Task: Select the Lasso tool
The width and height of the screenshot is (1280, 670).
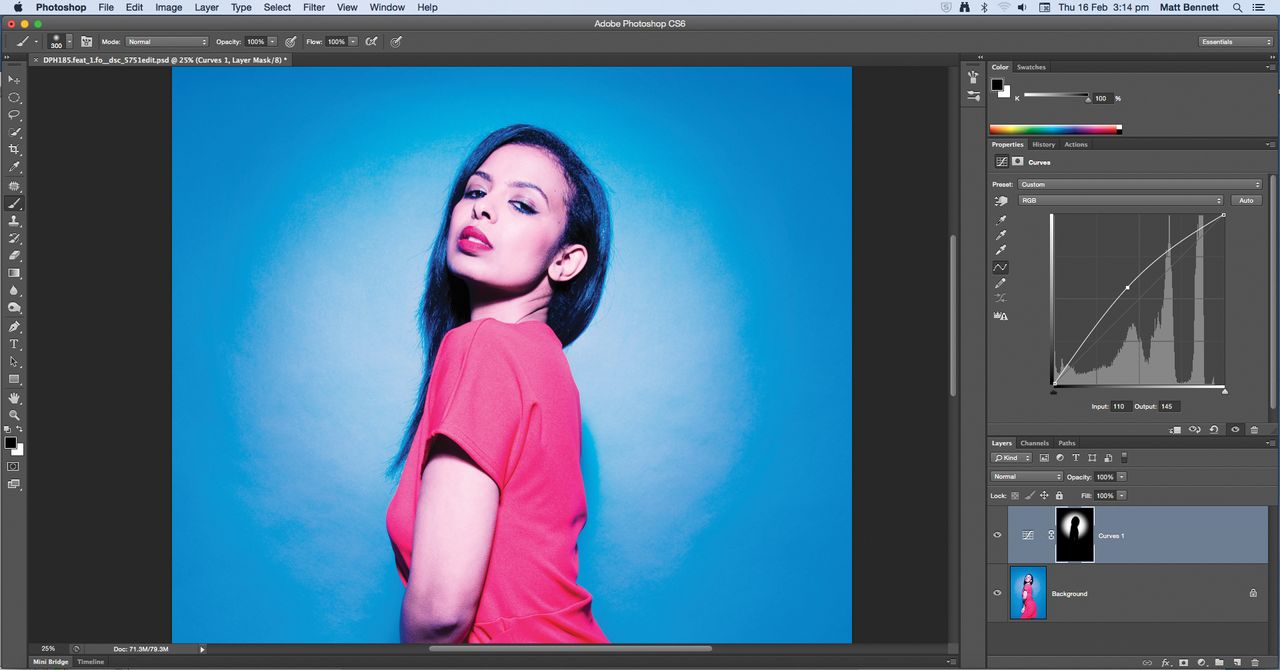Action: [x=14, y=115]
